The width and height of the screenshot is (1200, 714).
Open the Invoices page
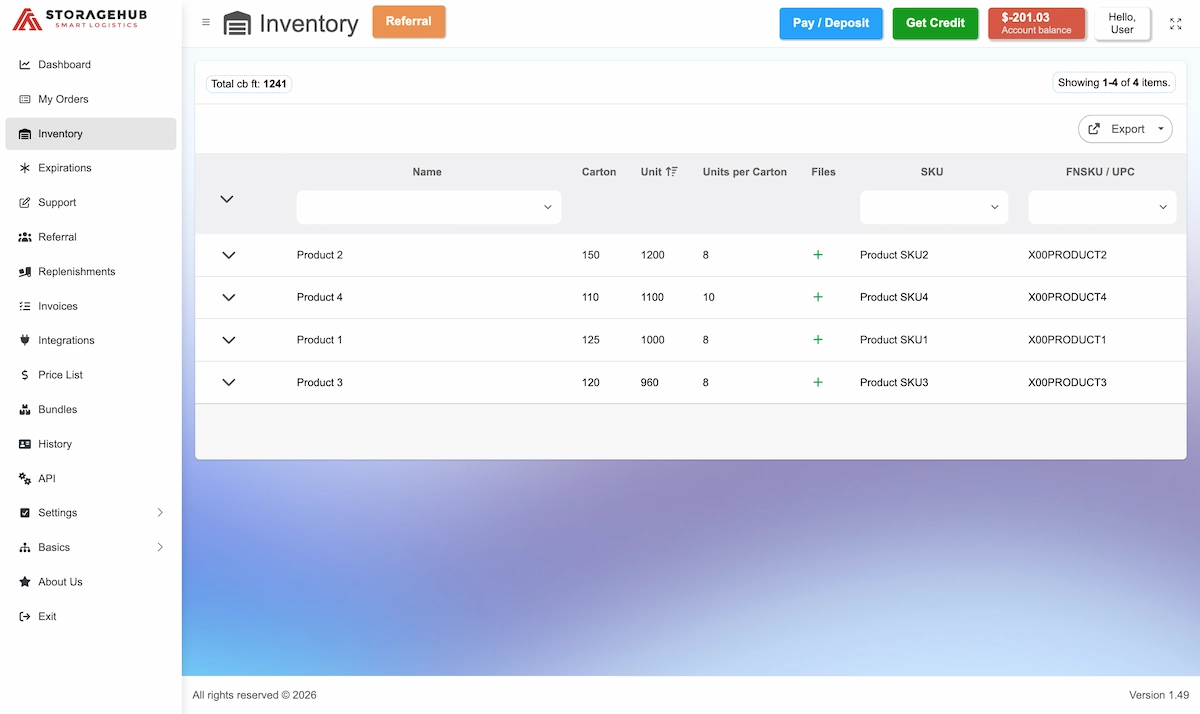pos(91,306)
